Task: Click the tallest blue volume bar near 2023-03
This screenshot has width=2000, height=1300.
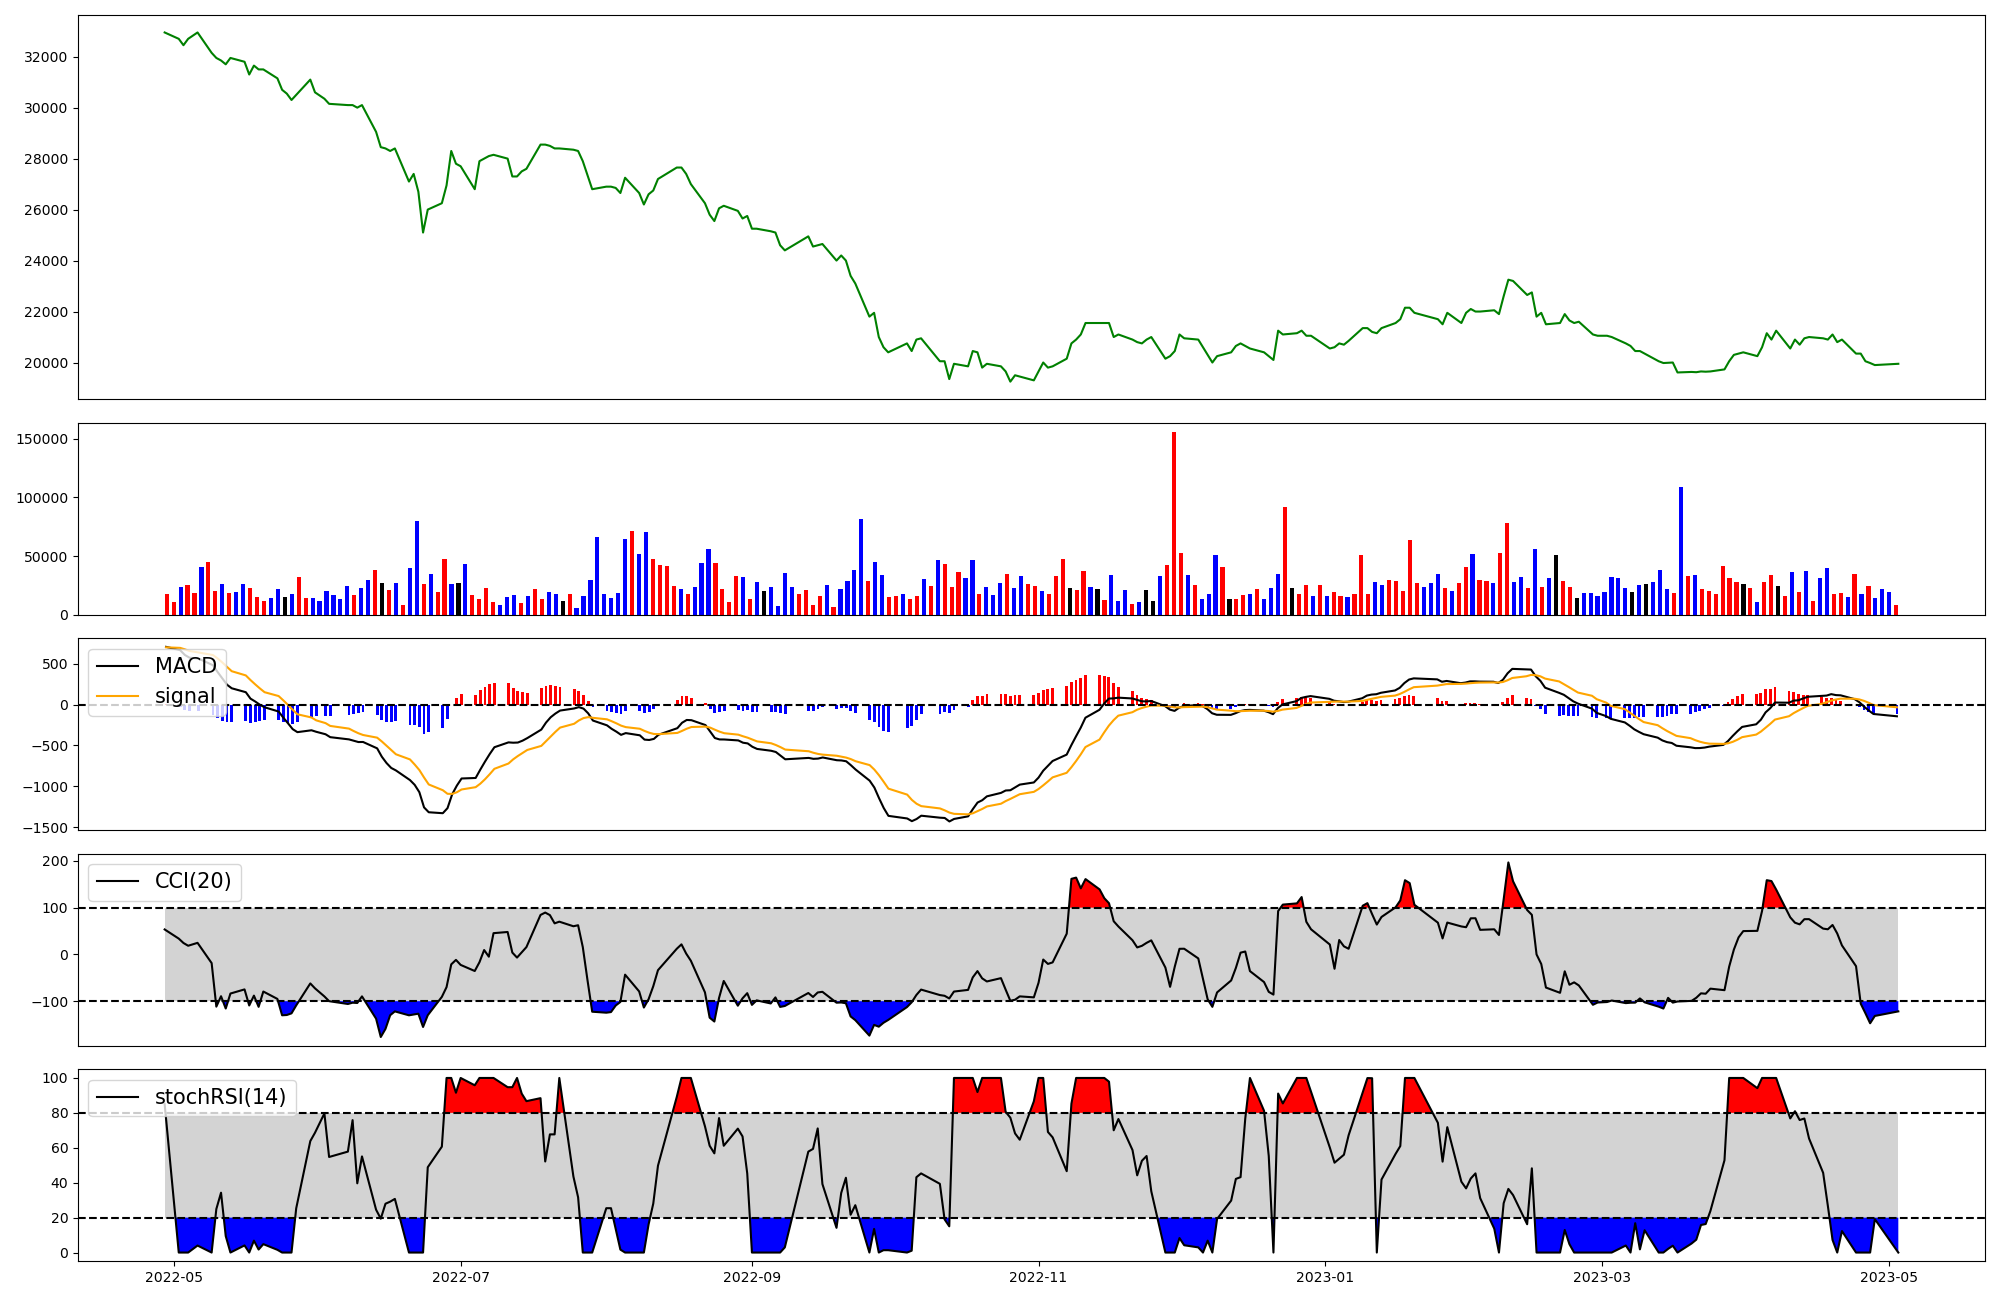Action: coord(1681,550)
